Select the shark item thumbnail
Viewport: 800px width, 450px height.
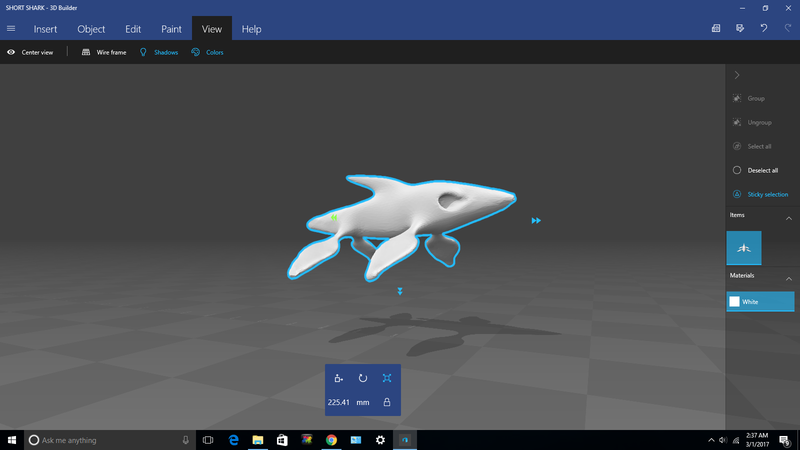744,248
